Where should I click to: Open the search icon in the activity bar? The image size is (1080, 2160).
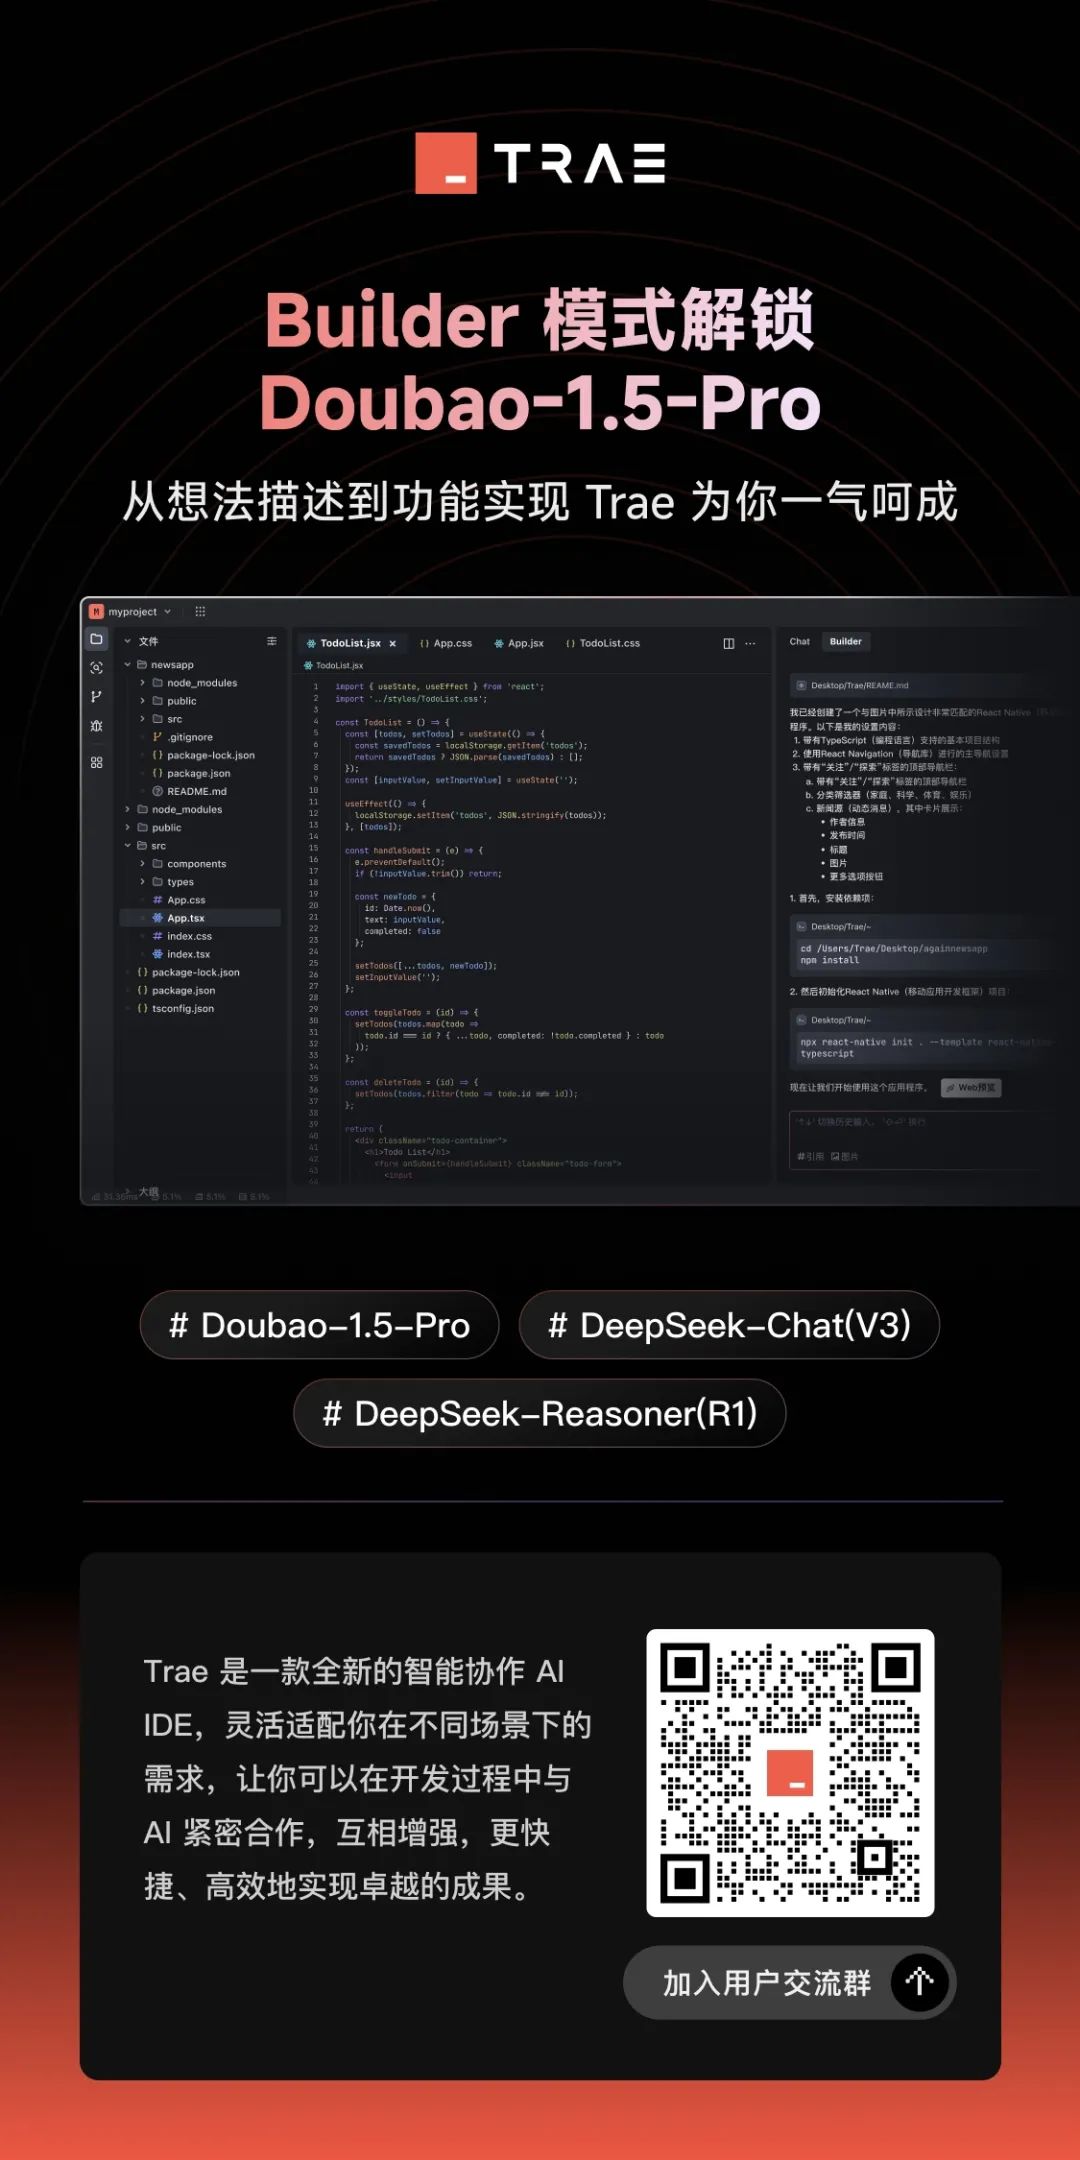coord(97,668)
